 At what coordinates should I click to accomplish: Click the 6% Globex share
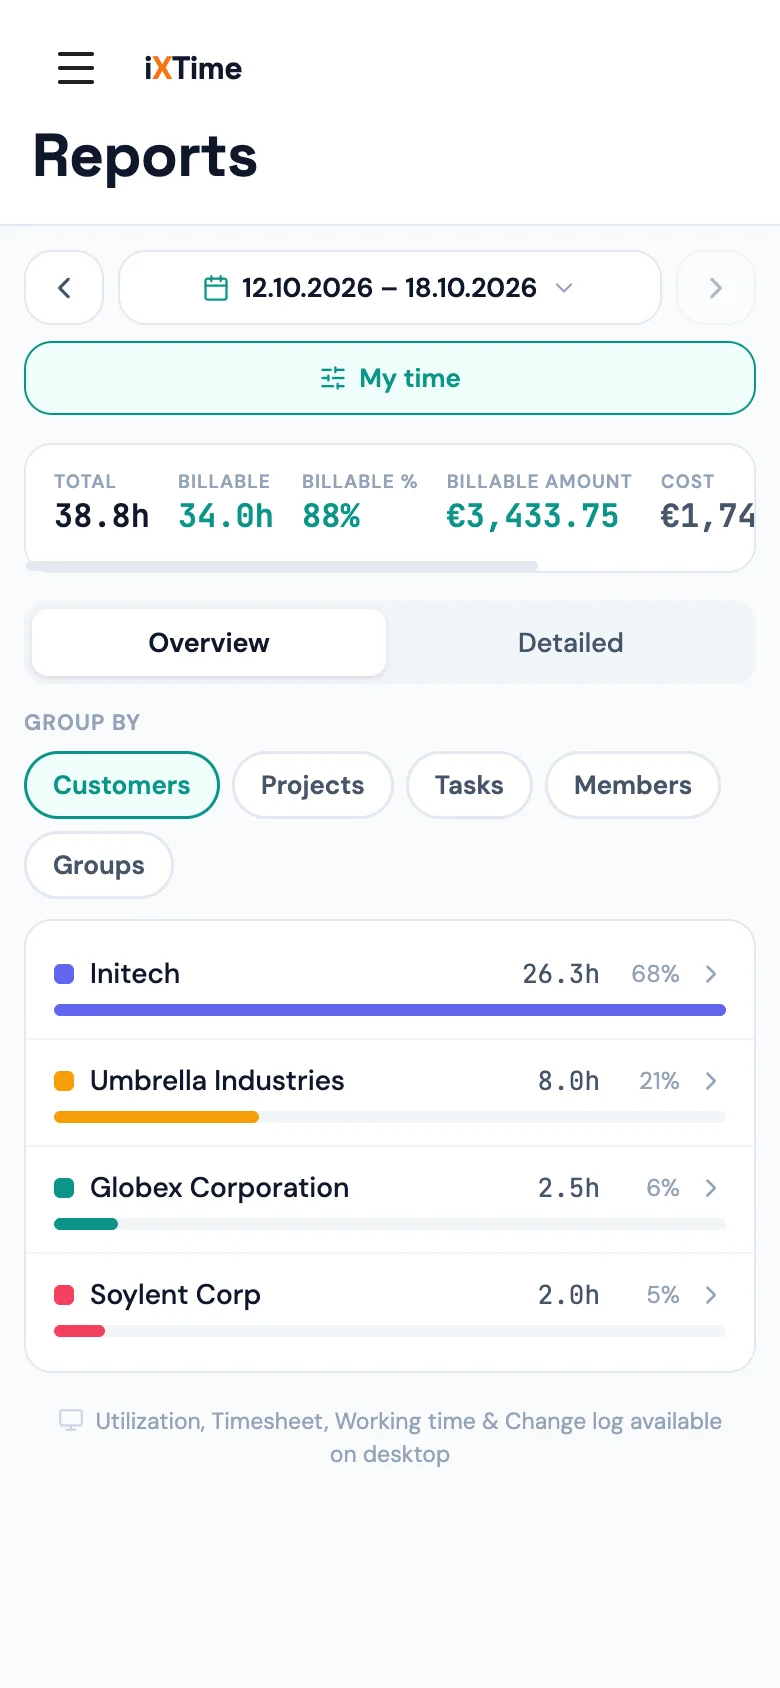pos(663,1188)
